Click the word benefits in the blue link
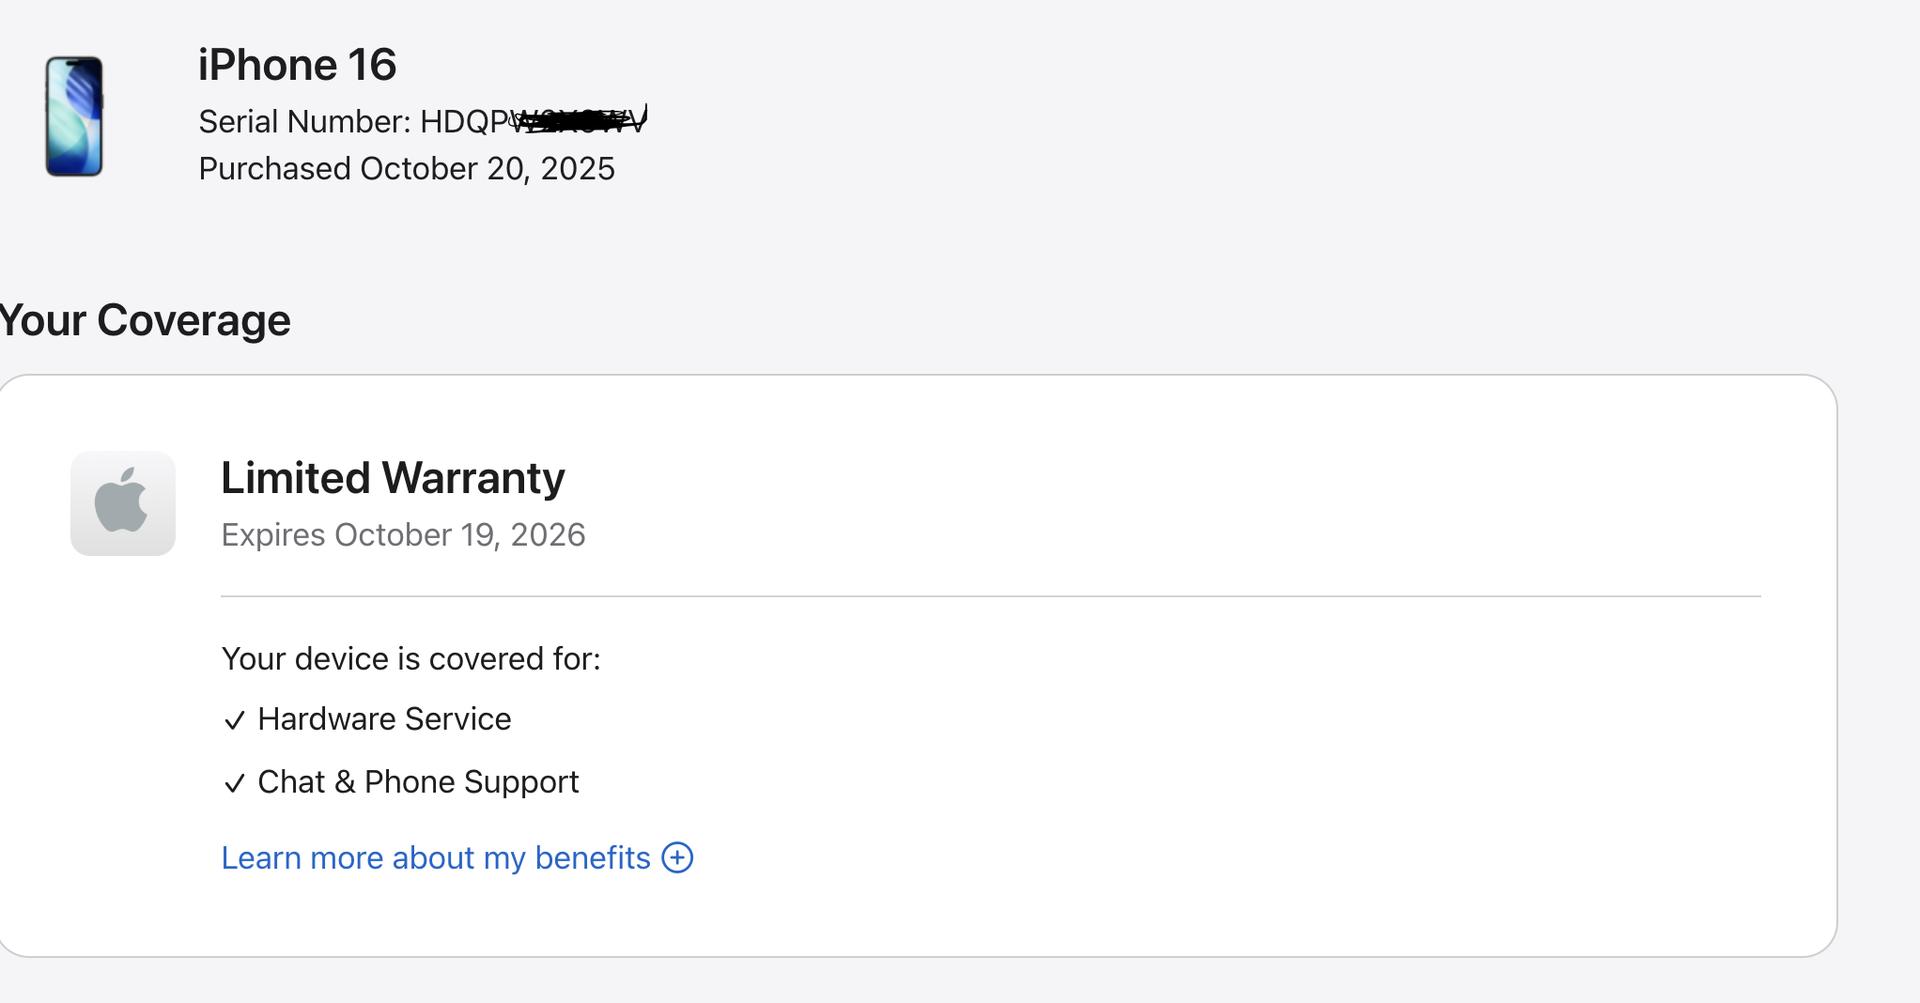The image size is (1920, 1003). click(x=592, y=858)
